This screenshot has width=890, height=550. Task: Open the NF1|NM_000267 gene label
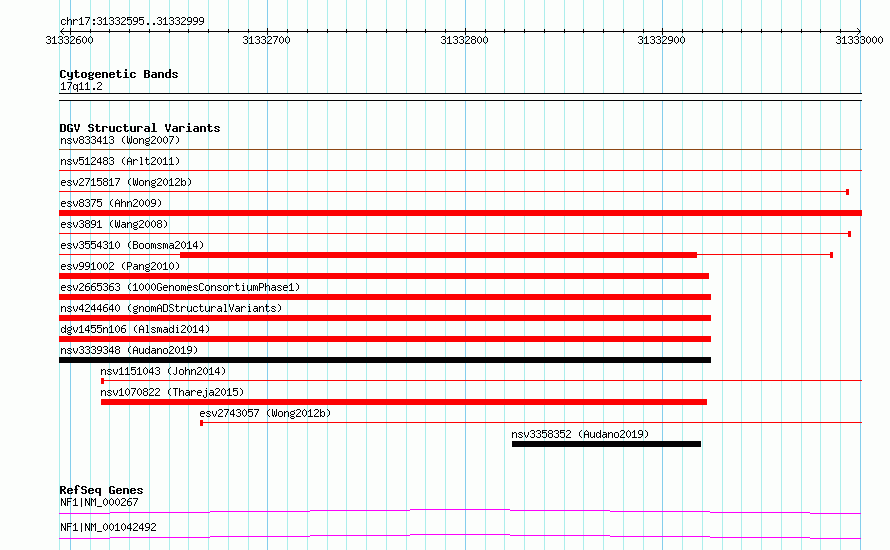99,502
